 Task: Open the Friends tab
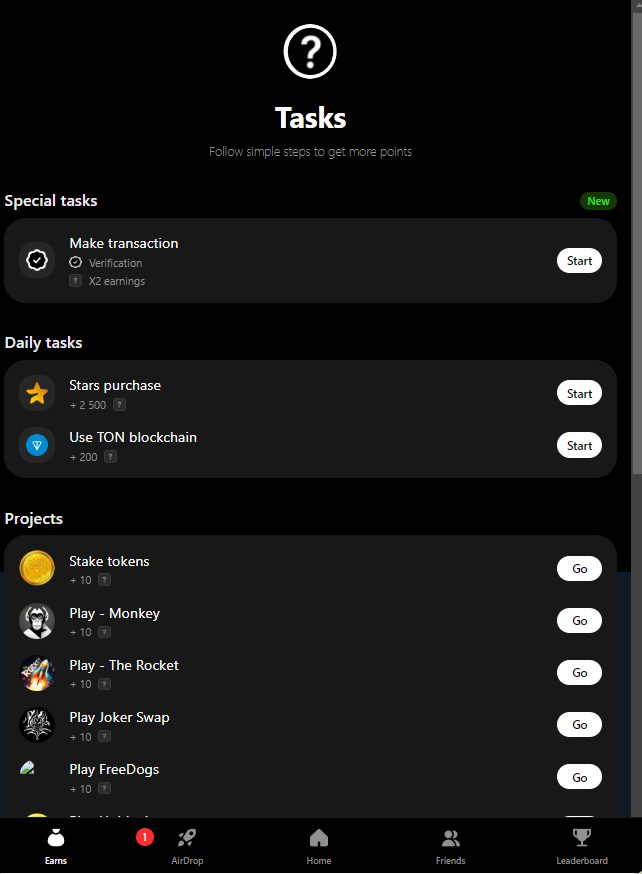click(450, 846)
